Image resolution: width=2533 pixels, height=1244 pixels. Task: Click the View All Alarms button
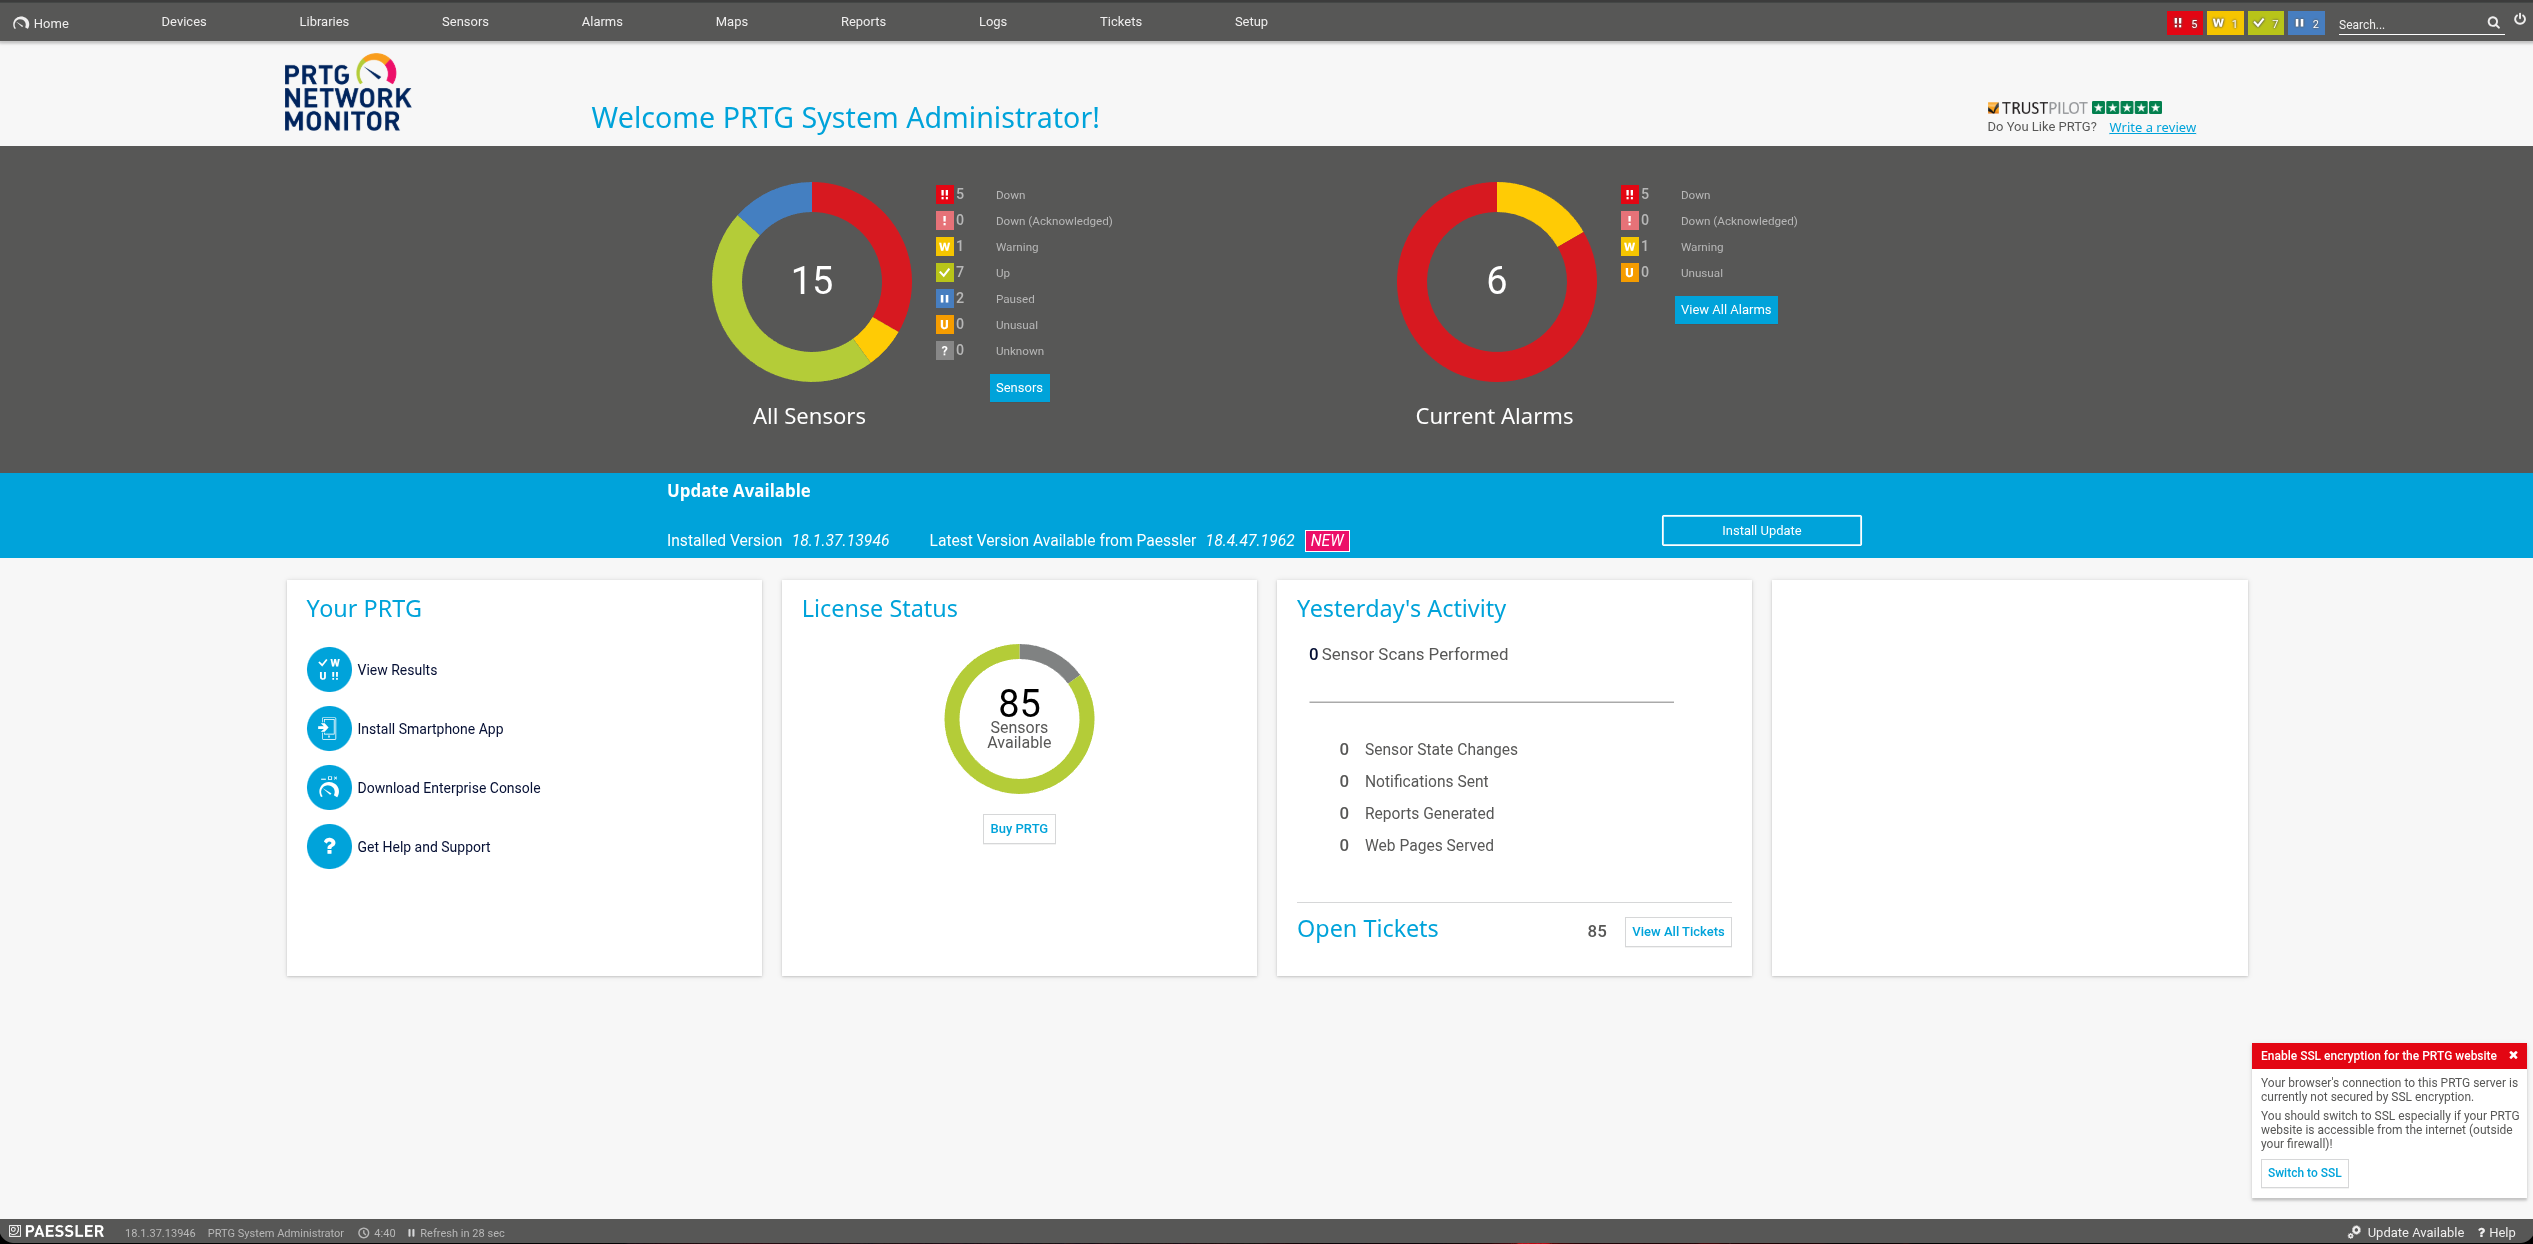click(1726, 310)
